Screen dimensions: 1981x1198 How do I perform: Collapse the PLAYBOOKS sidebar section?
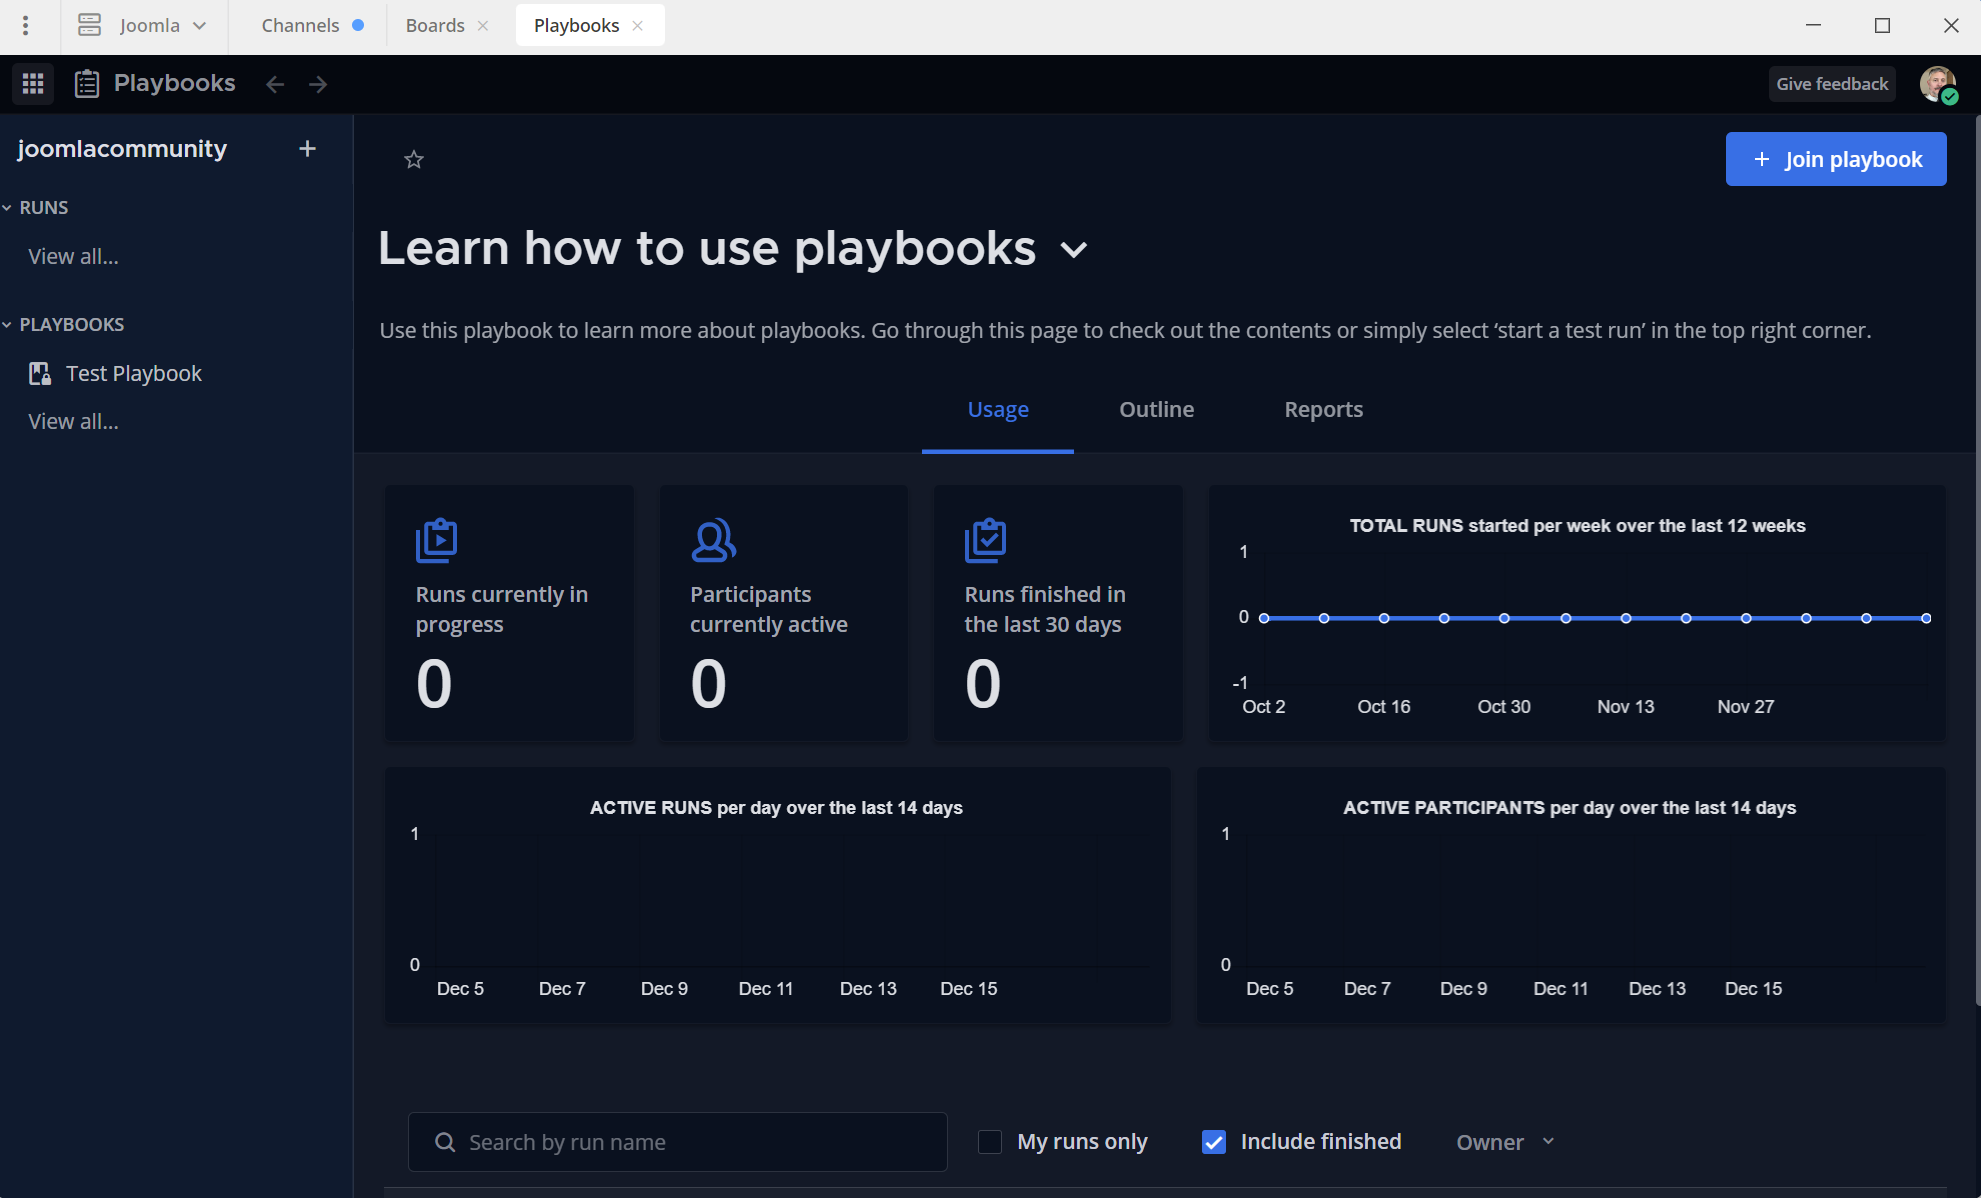[x=8, y=325]
